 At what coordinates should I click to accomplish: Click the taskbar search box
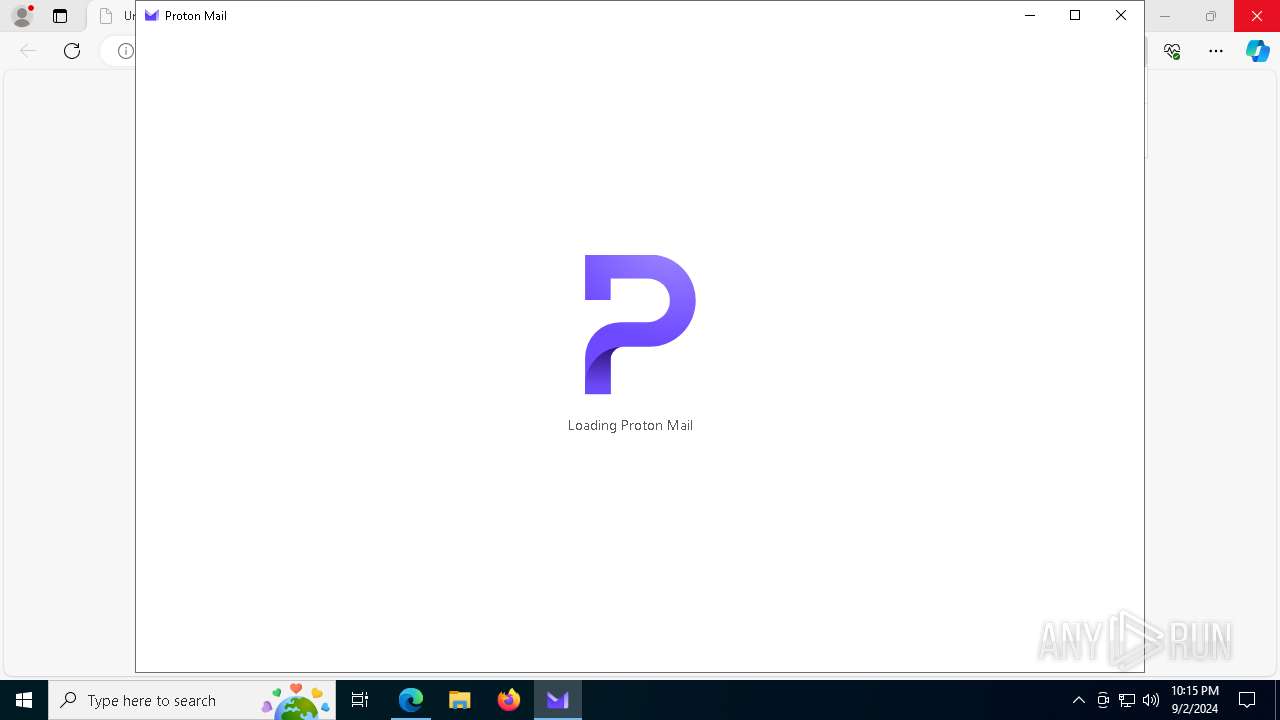(x=192, y=700)
